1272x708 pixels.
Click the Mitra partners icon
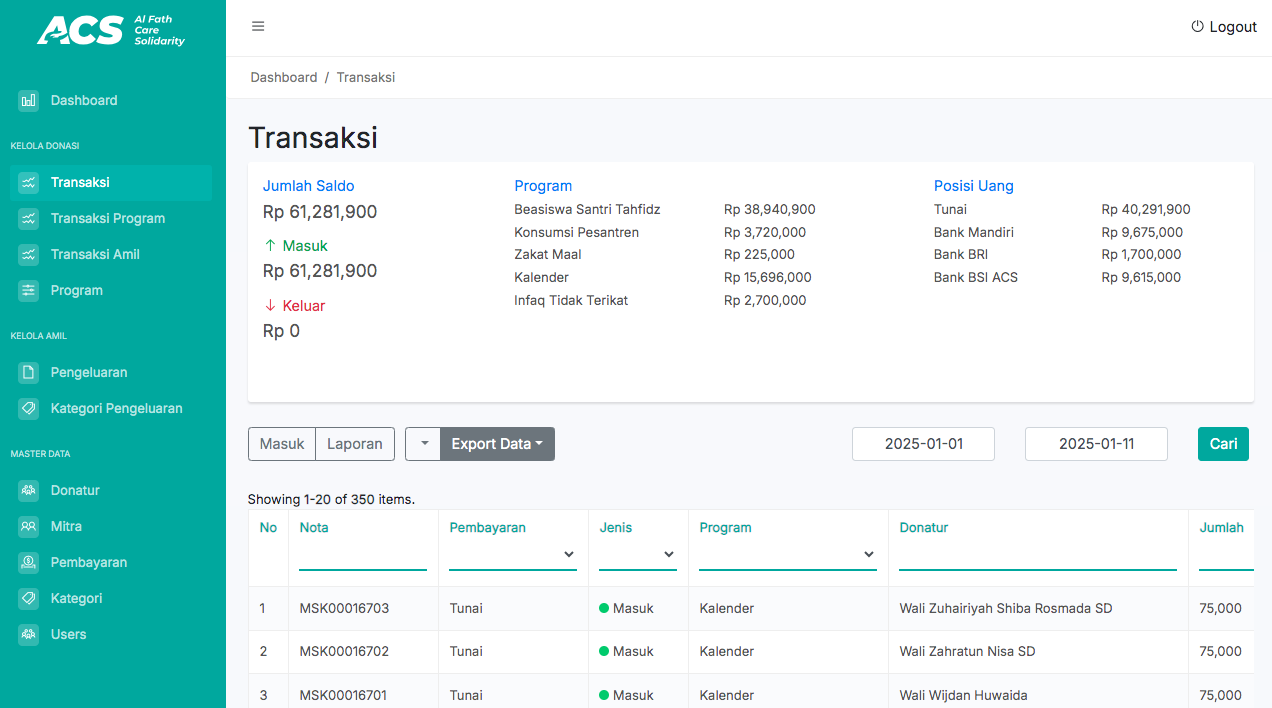click(x=29, y=526)
